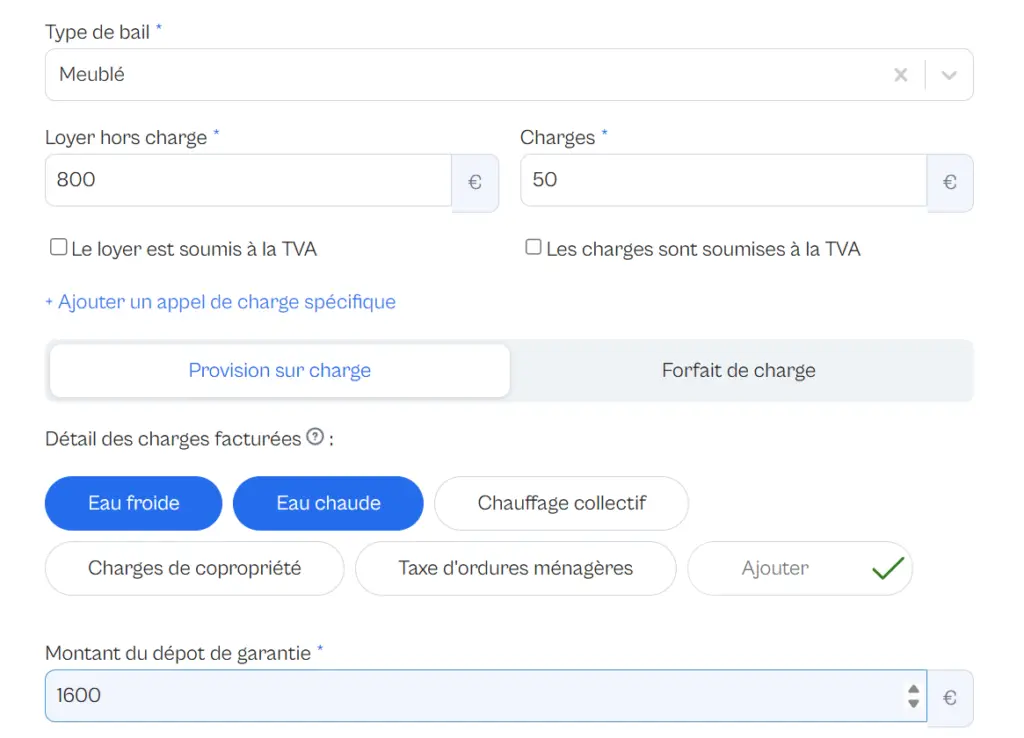The height and width of the screenshot is (738, 1024).
Task: Select the Taxe d'ordures ménagères chip
Action: 515,568
